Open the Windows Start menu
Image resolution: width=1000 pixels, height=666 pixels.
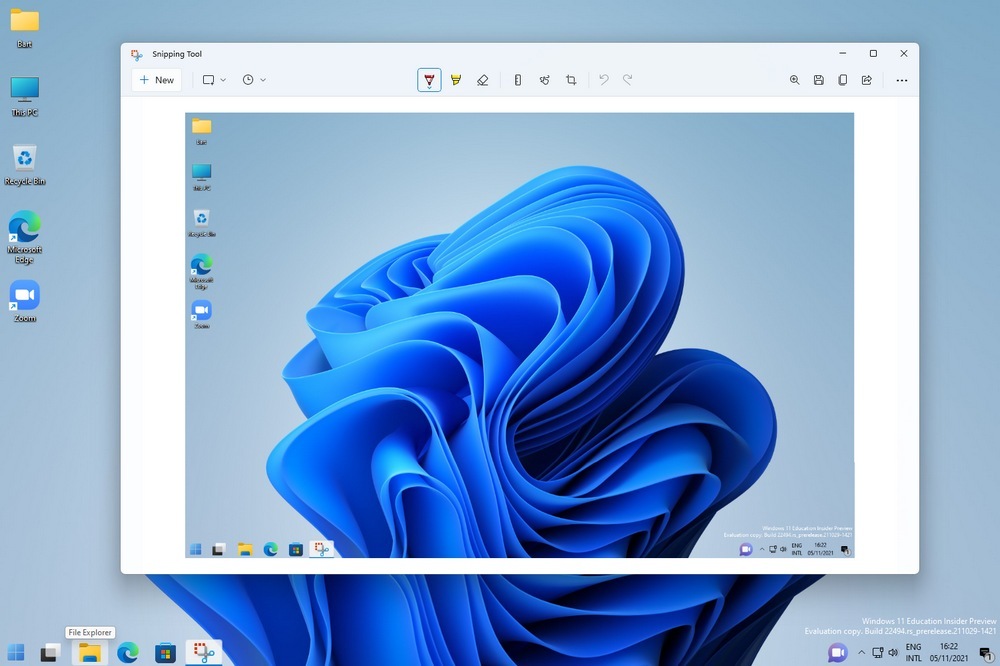[18, 653]
